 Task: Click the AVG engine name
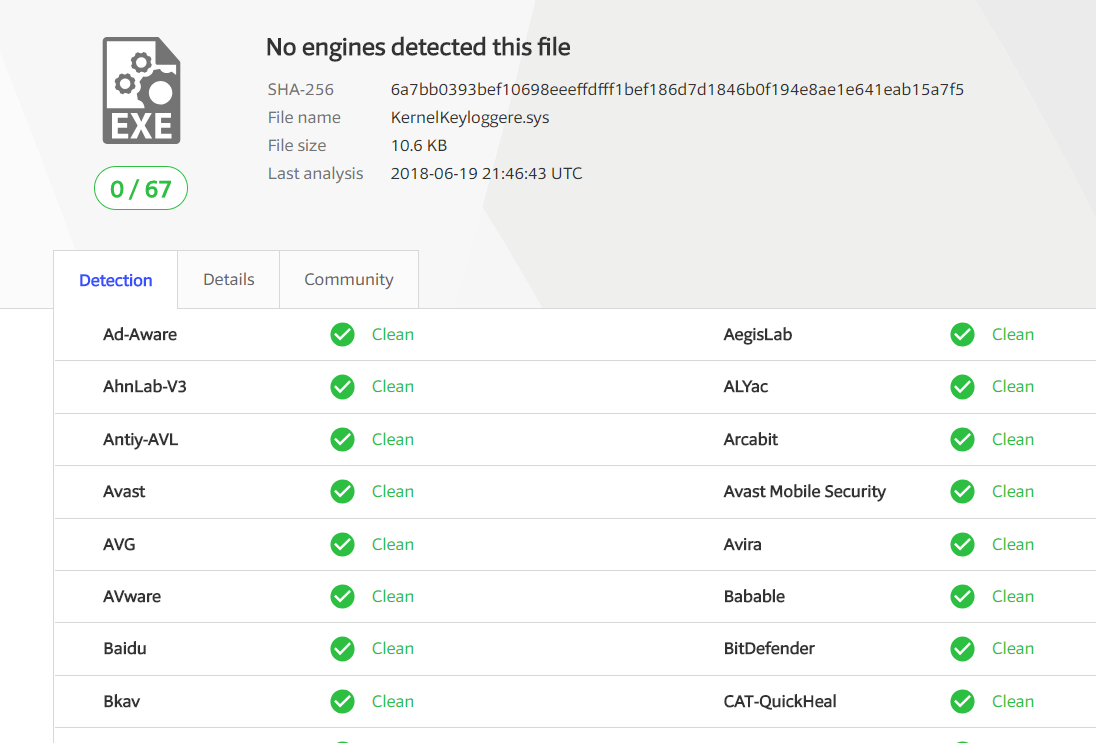[x=119, y=544]
